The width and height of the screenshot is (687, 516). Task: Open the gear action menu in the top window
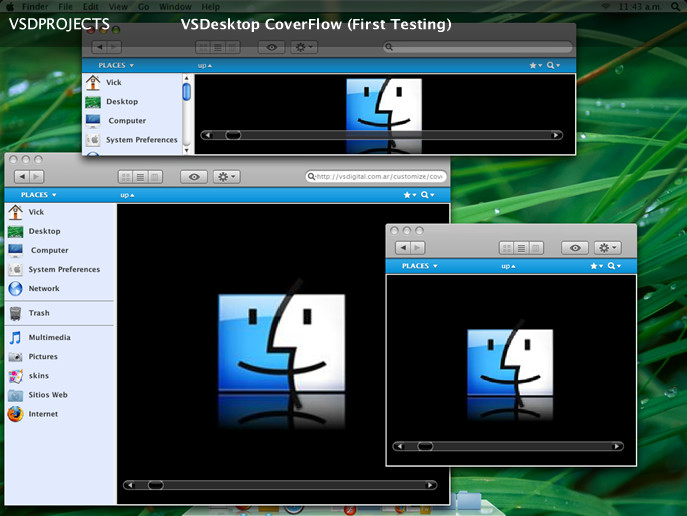tap(304, 47)
